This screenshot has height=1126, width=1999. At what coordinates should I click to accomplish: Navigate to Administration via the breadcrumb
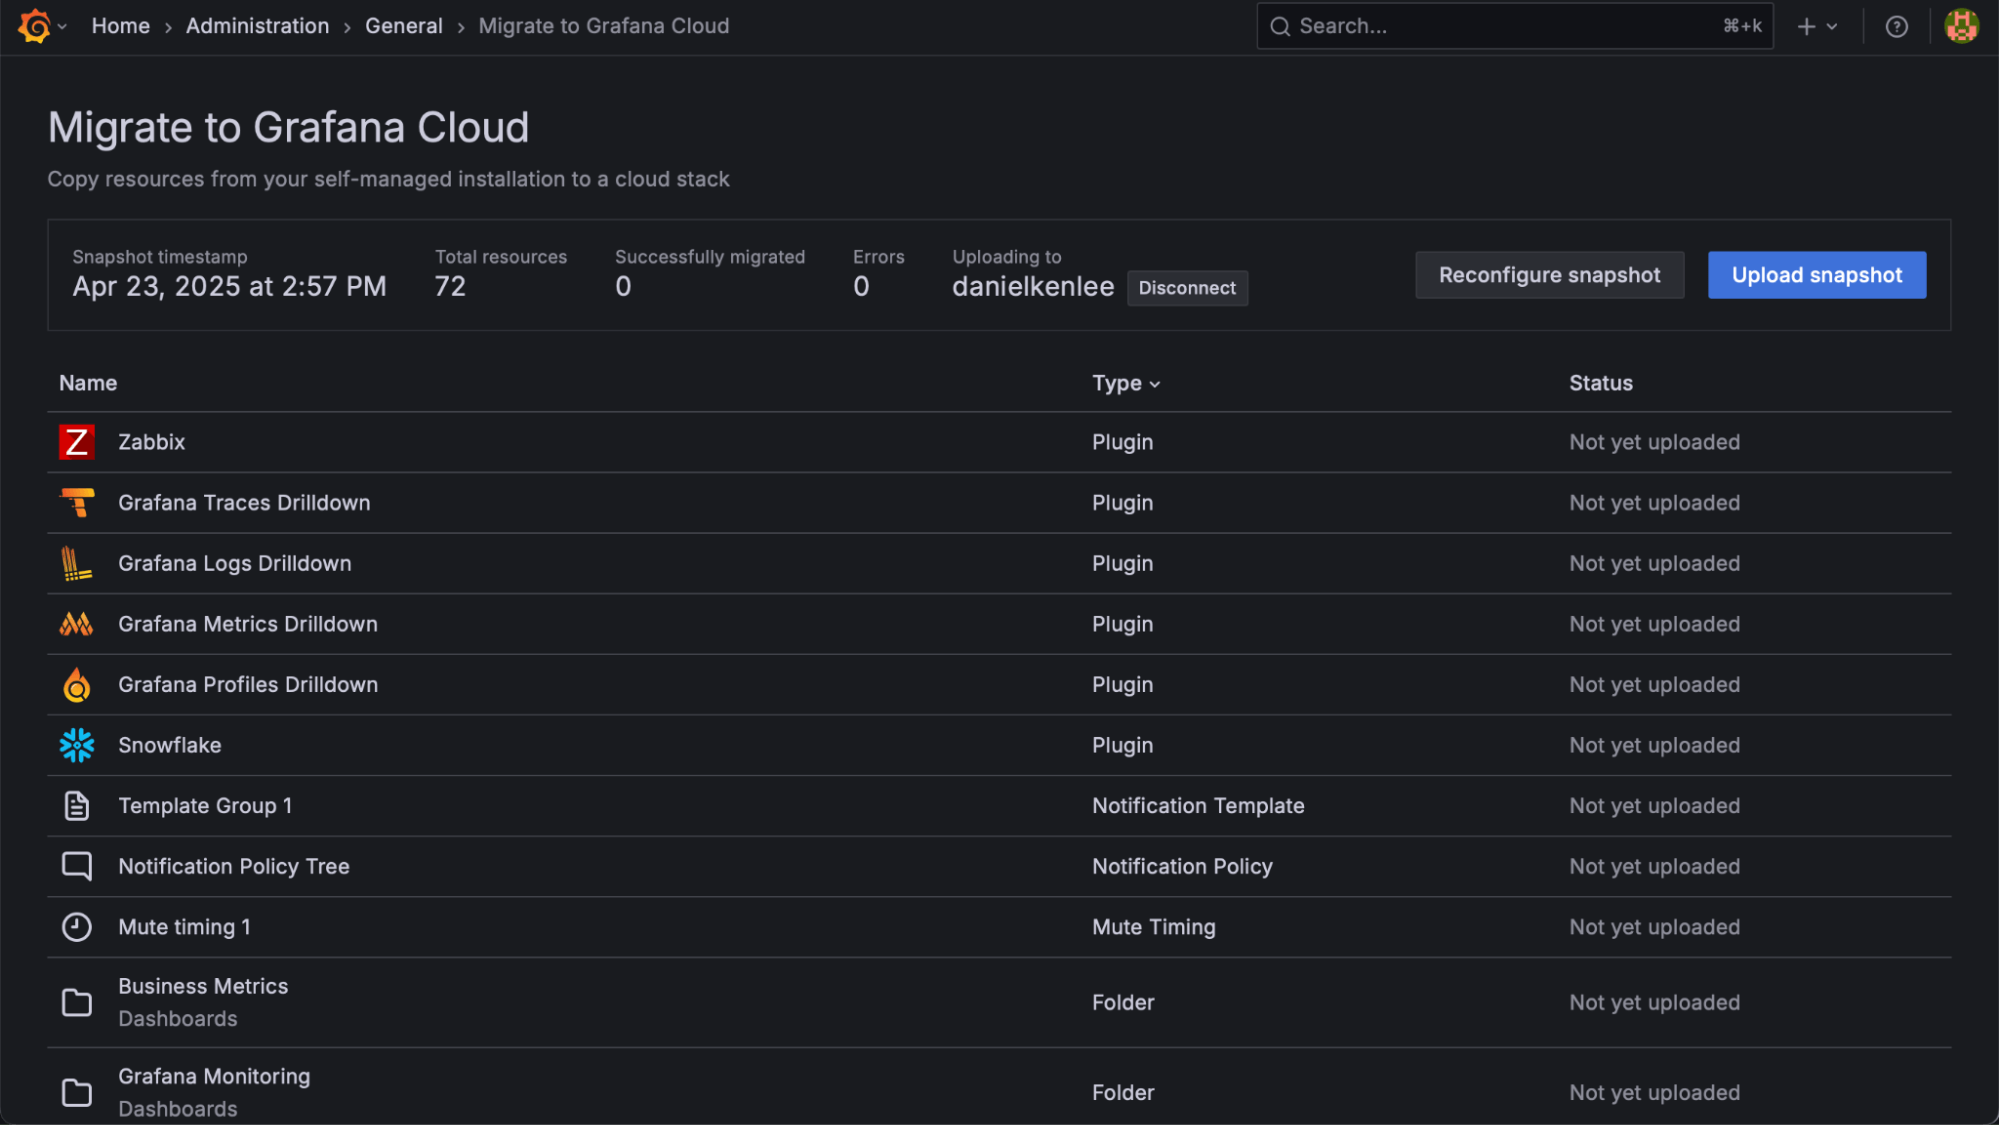coord(257,26)
